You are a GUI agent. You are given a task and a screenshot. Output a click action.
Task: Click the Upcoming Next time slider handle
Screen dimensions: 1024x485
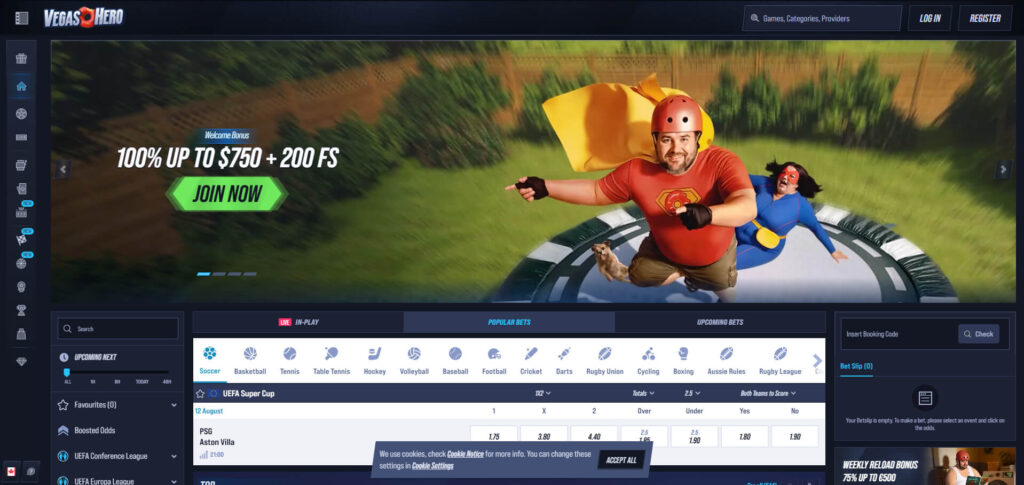click(x=67, y=372)
